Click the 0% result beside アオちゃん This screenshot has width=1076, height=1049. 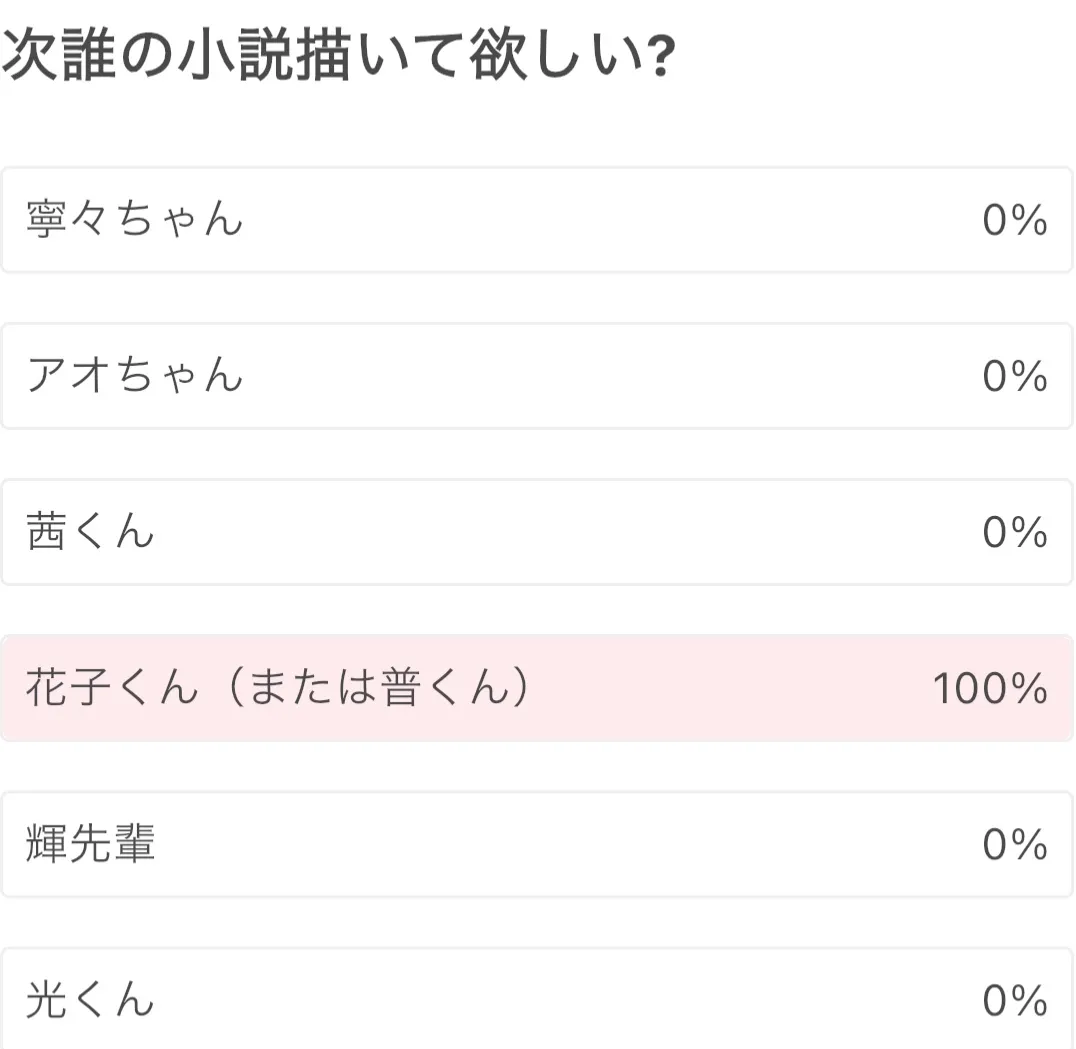(x=1015, y=376)
